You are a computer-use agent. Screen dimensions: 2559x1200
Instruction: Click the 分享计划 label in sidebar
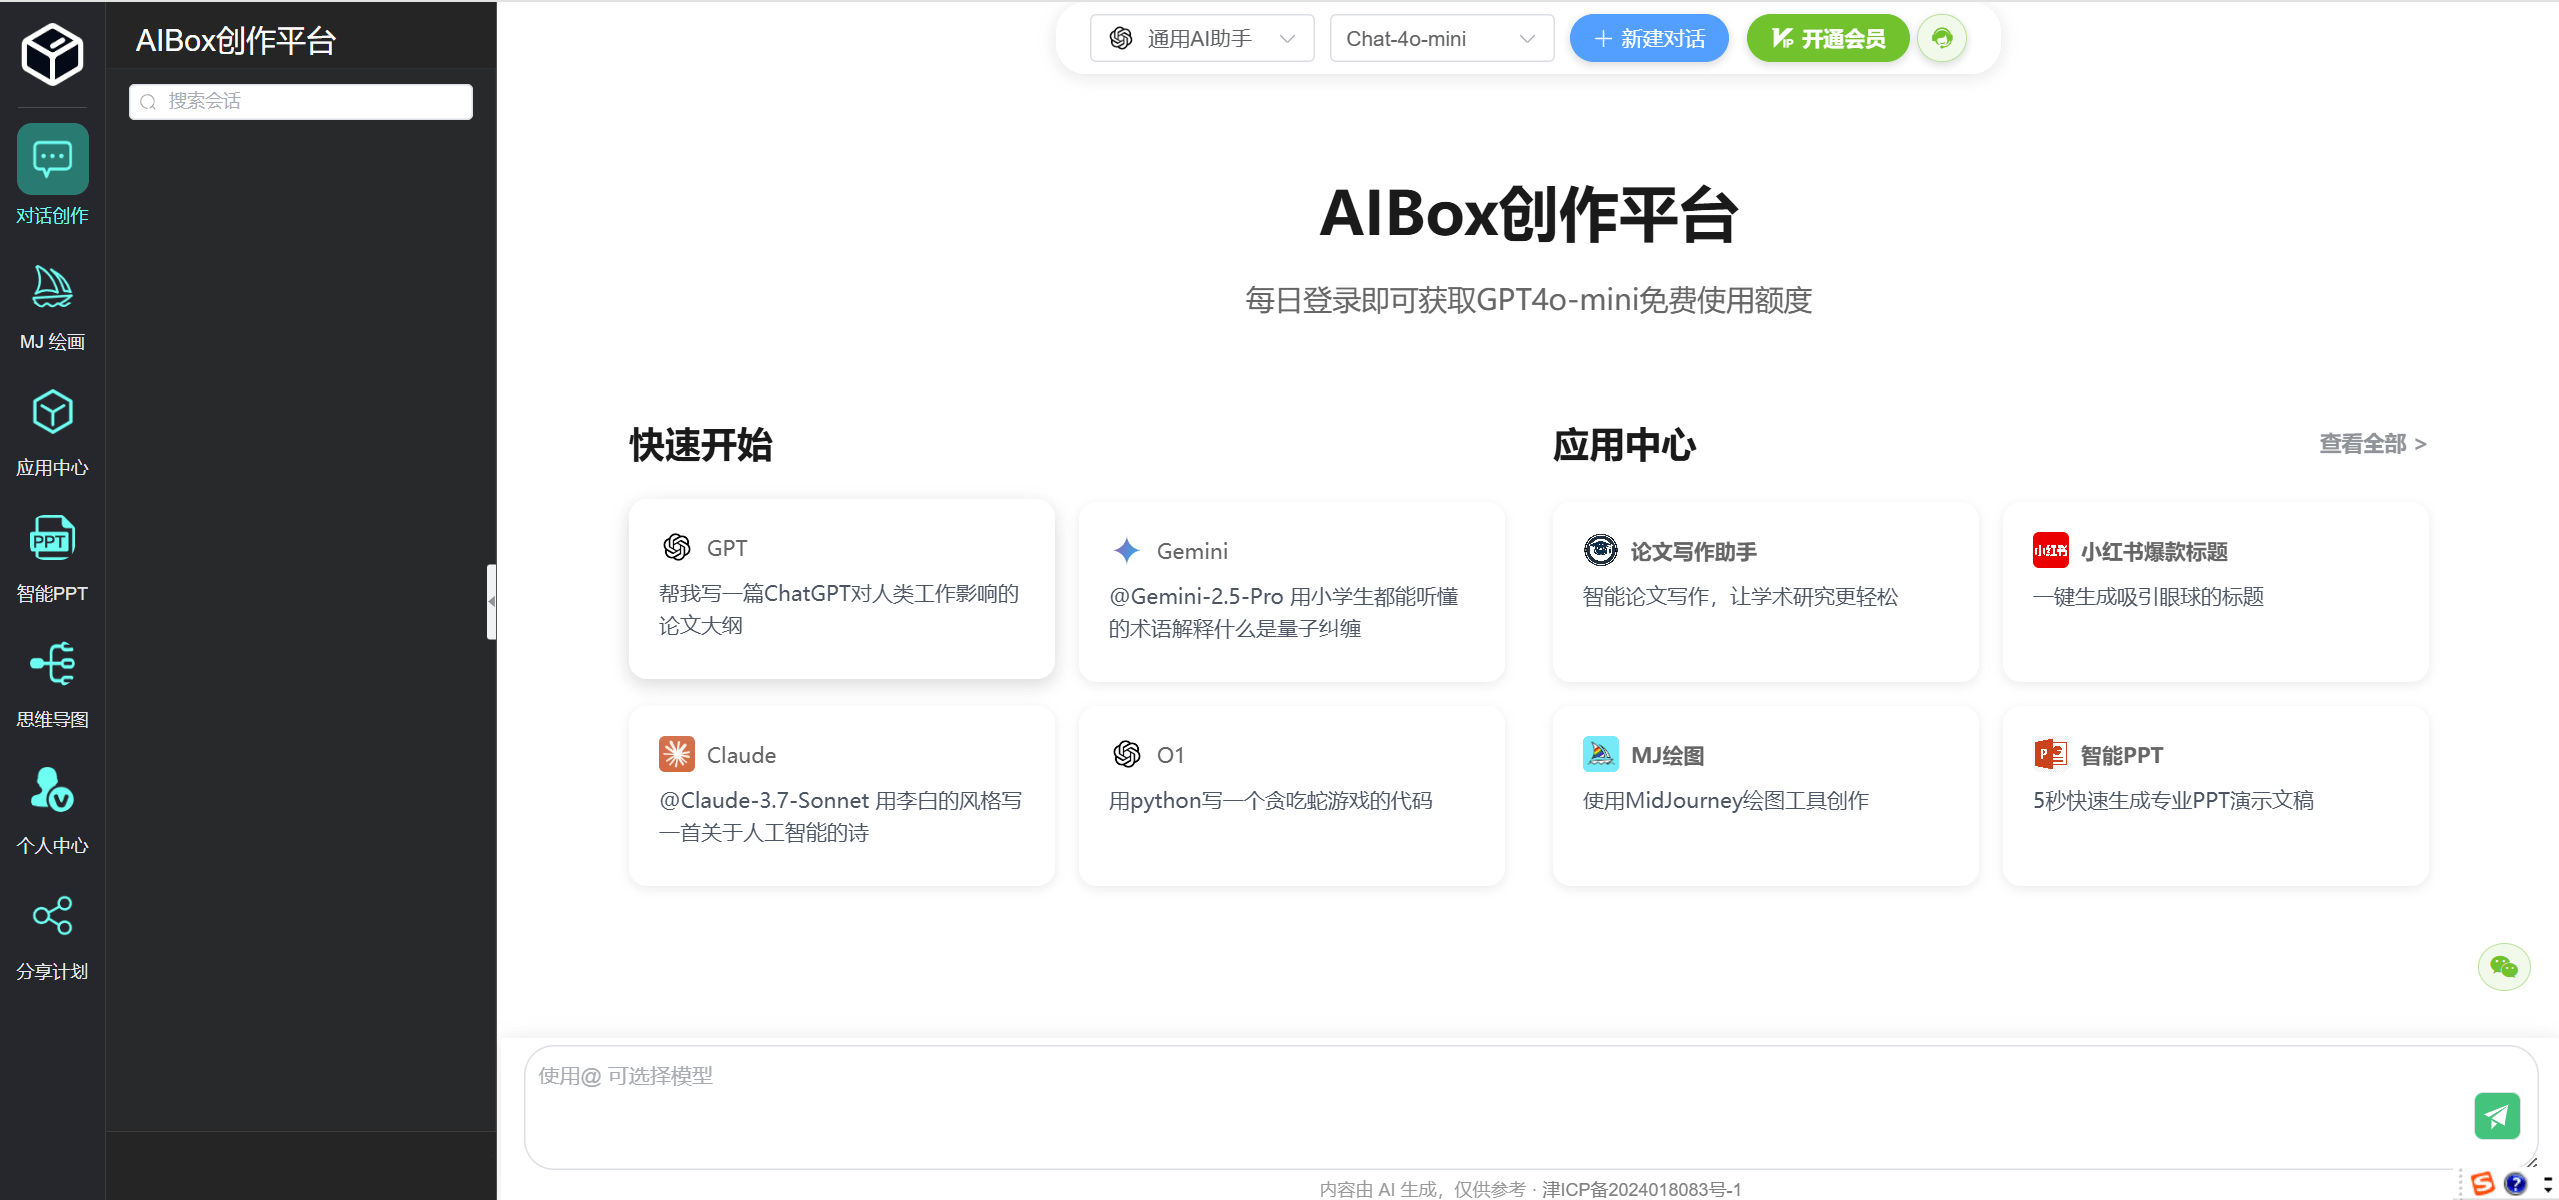pos(52,972)
